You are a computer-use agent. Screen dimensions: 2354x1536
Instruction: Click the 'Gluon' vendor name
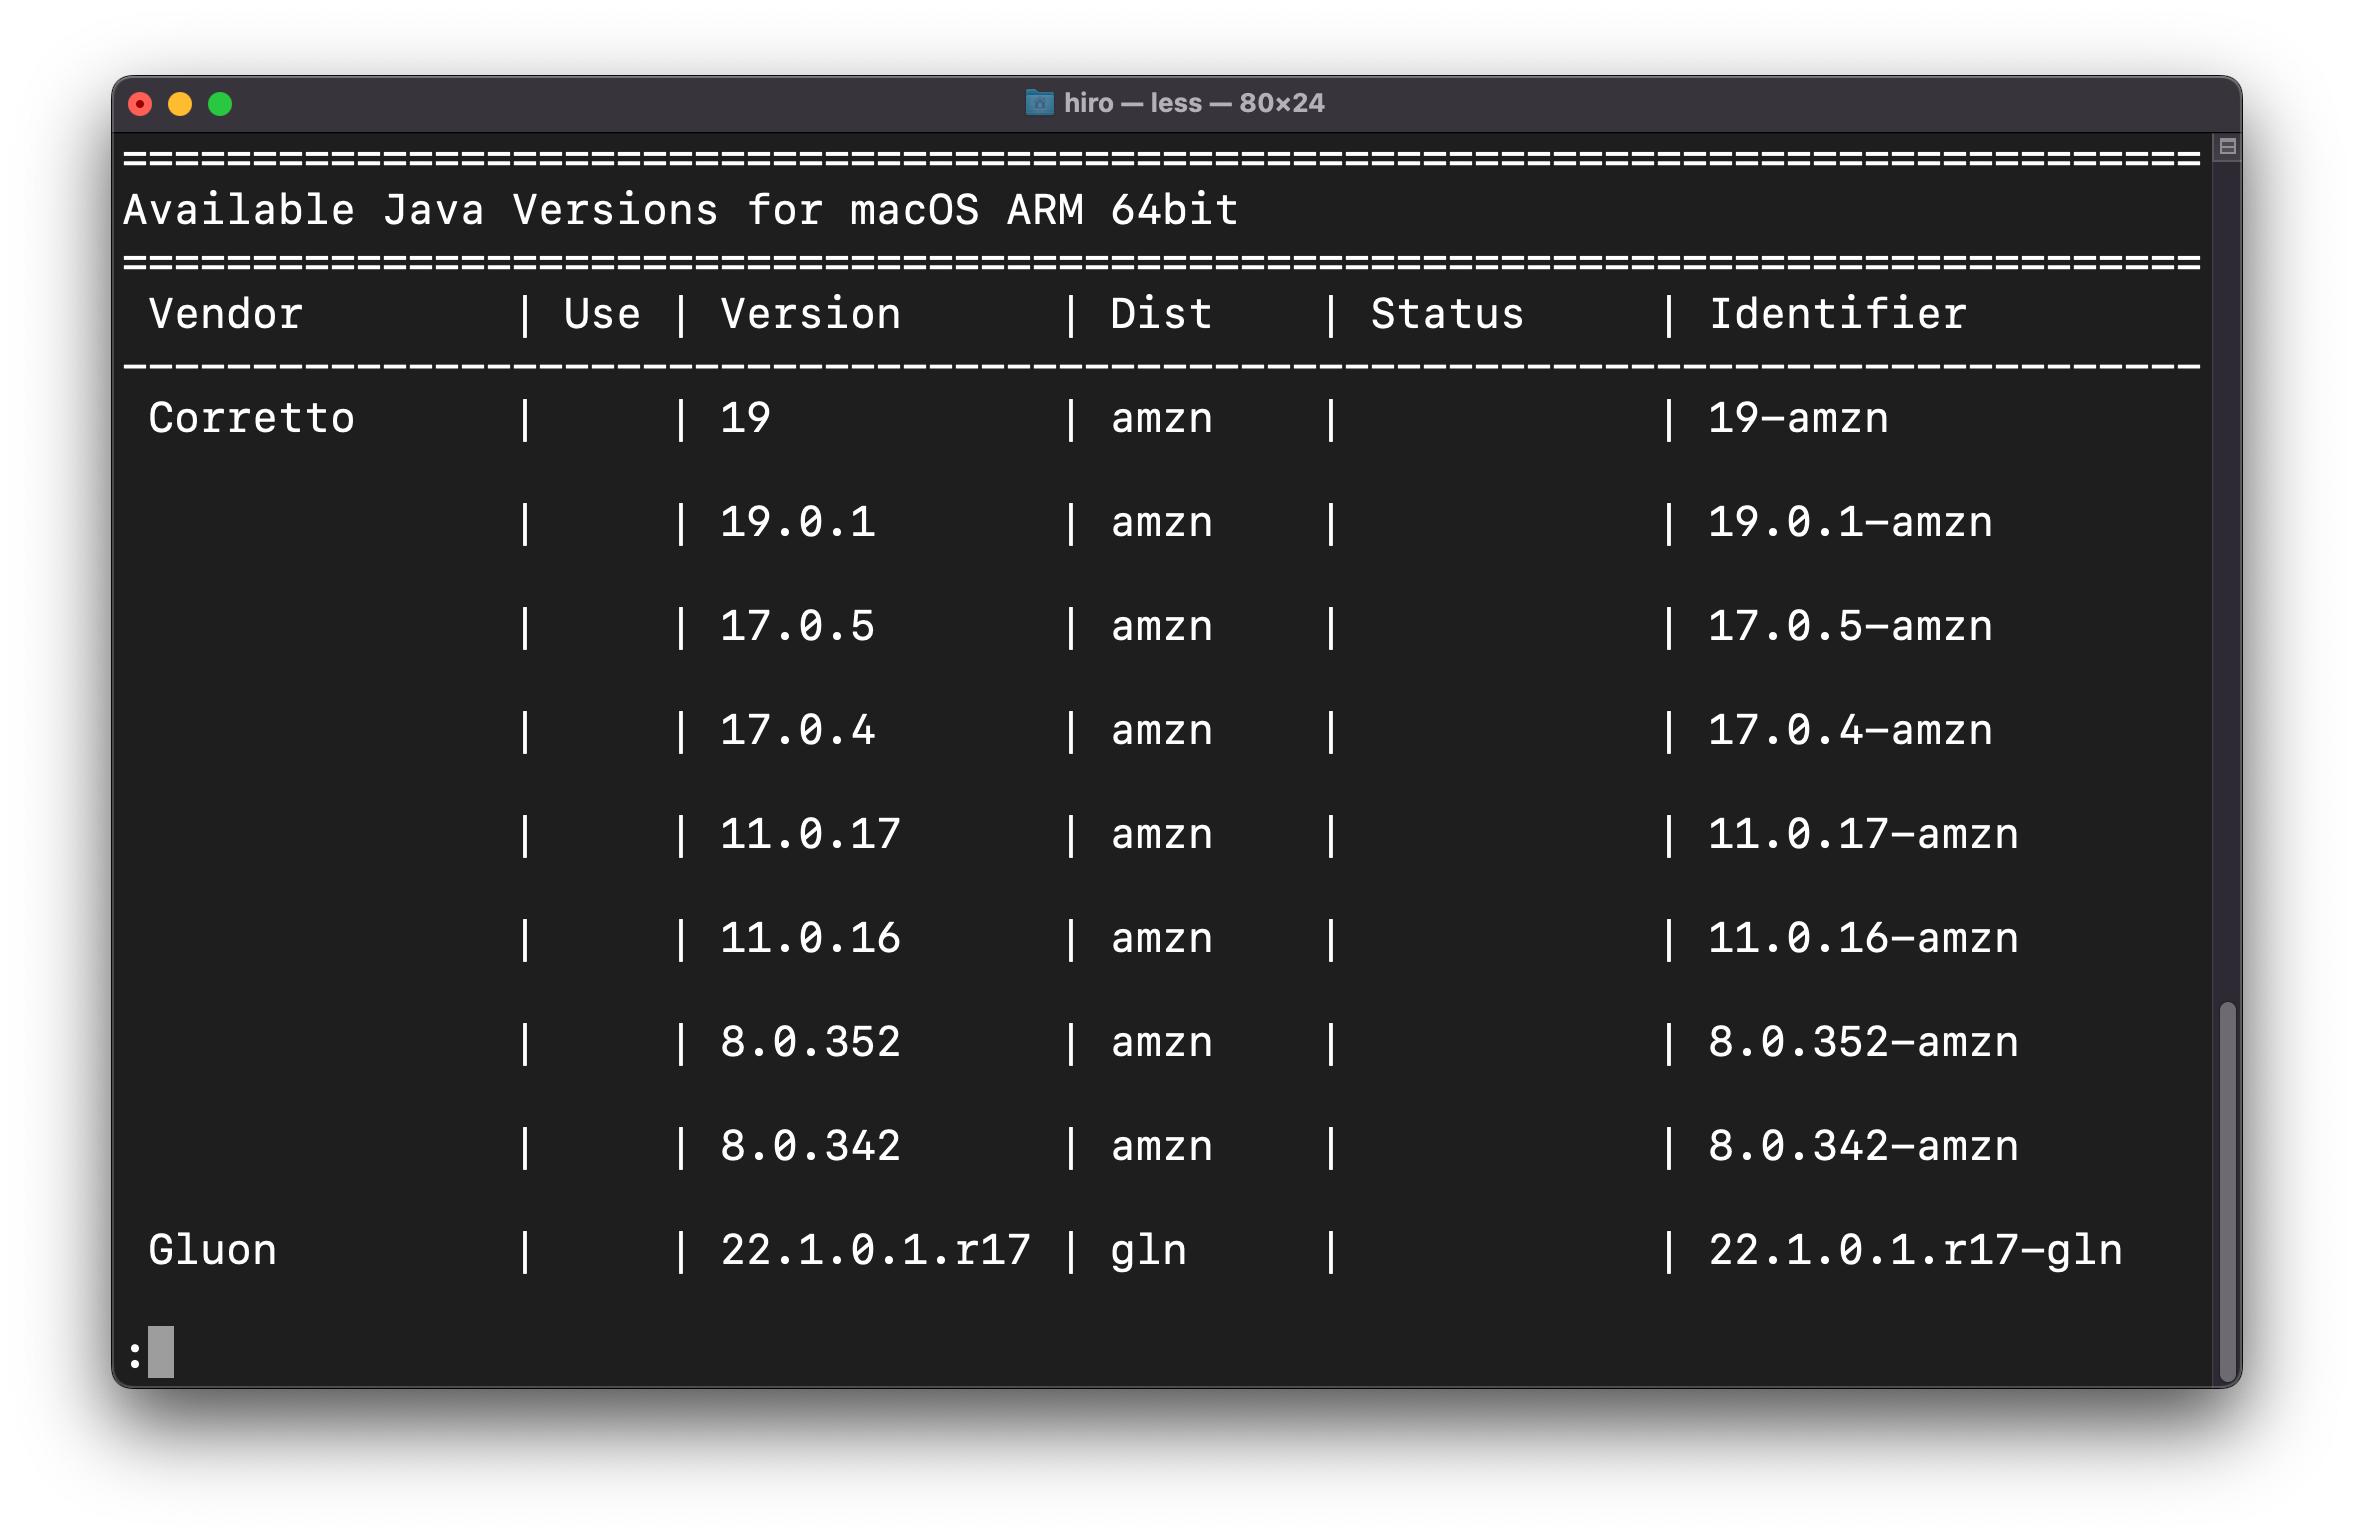click(x=213, y=1250)
